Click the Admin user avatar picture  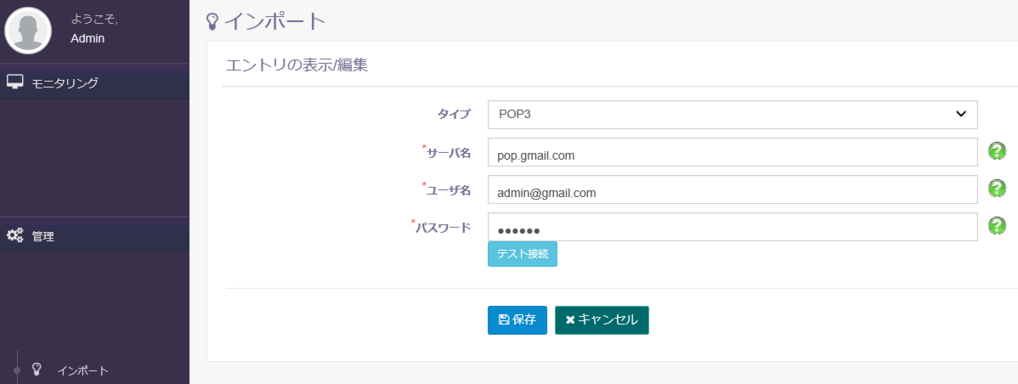(x=28, y=31)
